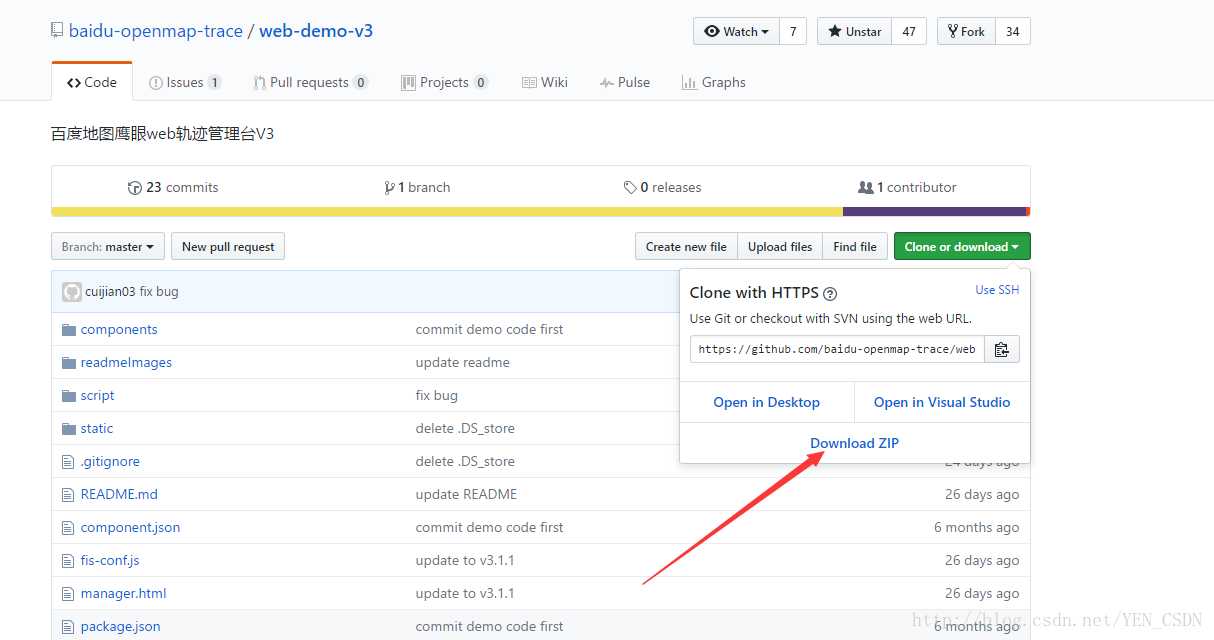Image resolution: width=1214 pixels, height=640 pixels.
Task: Click the file icon beside component.json
Action: (x=69, y=528)
